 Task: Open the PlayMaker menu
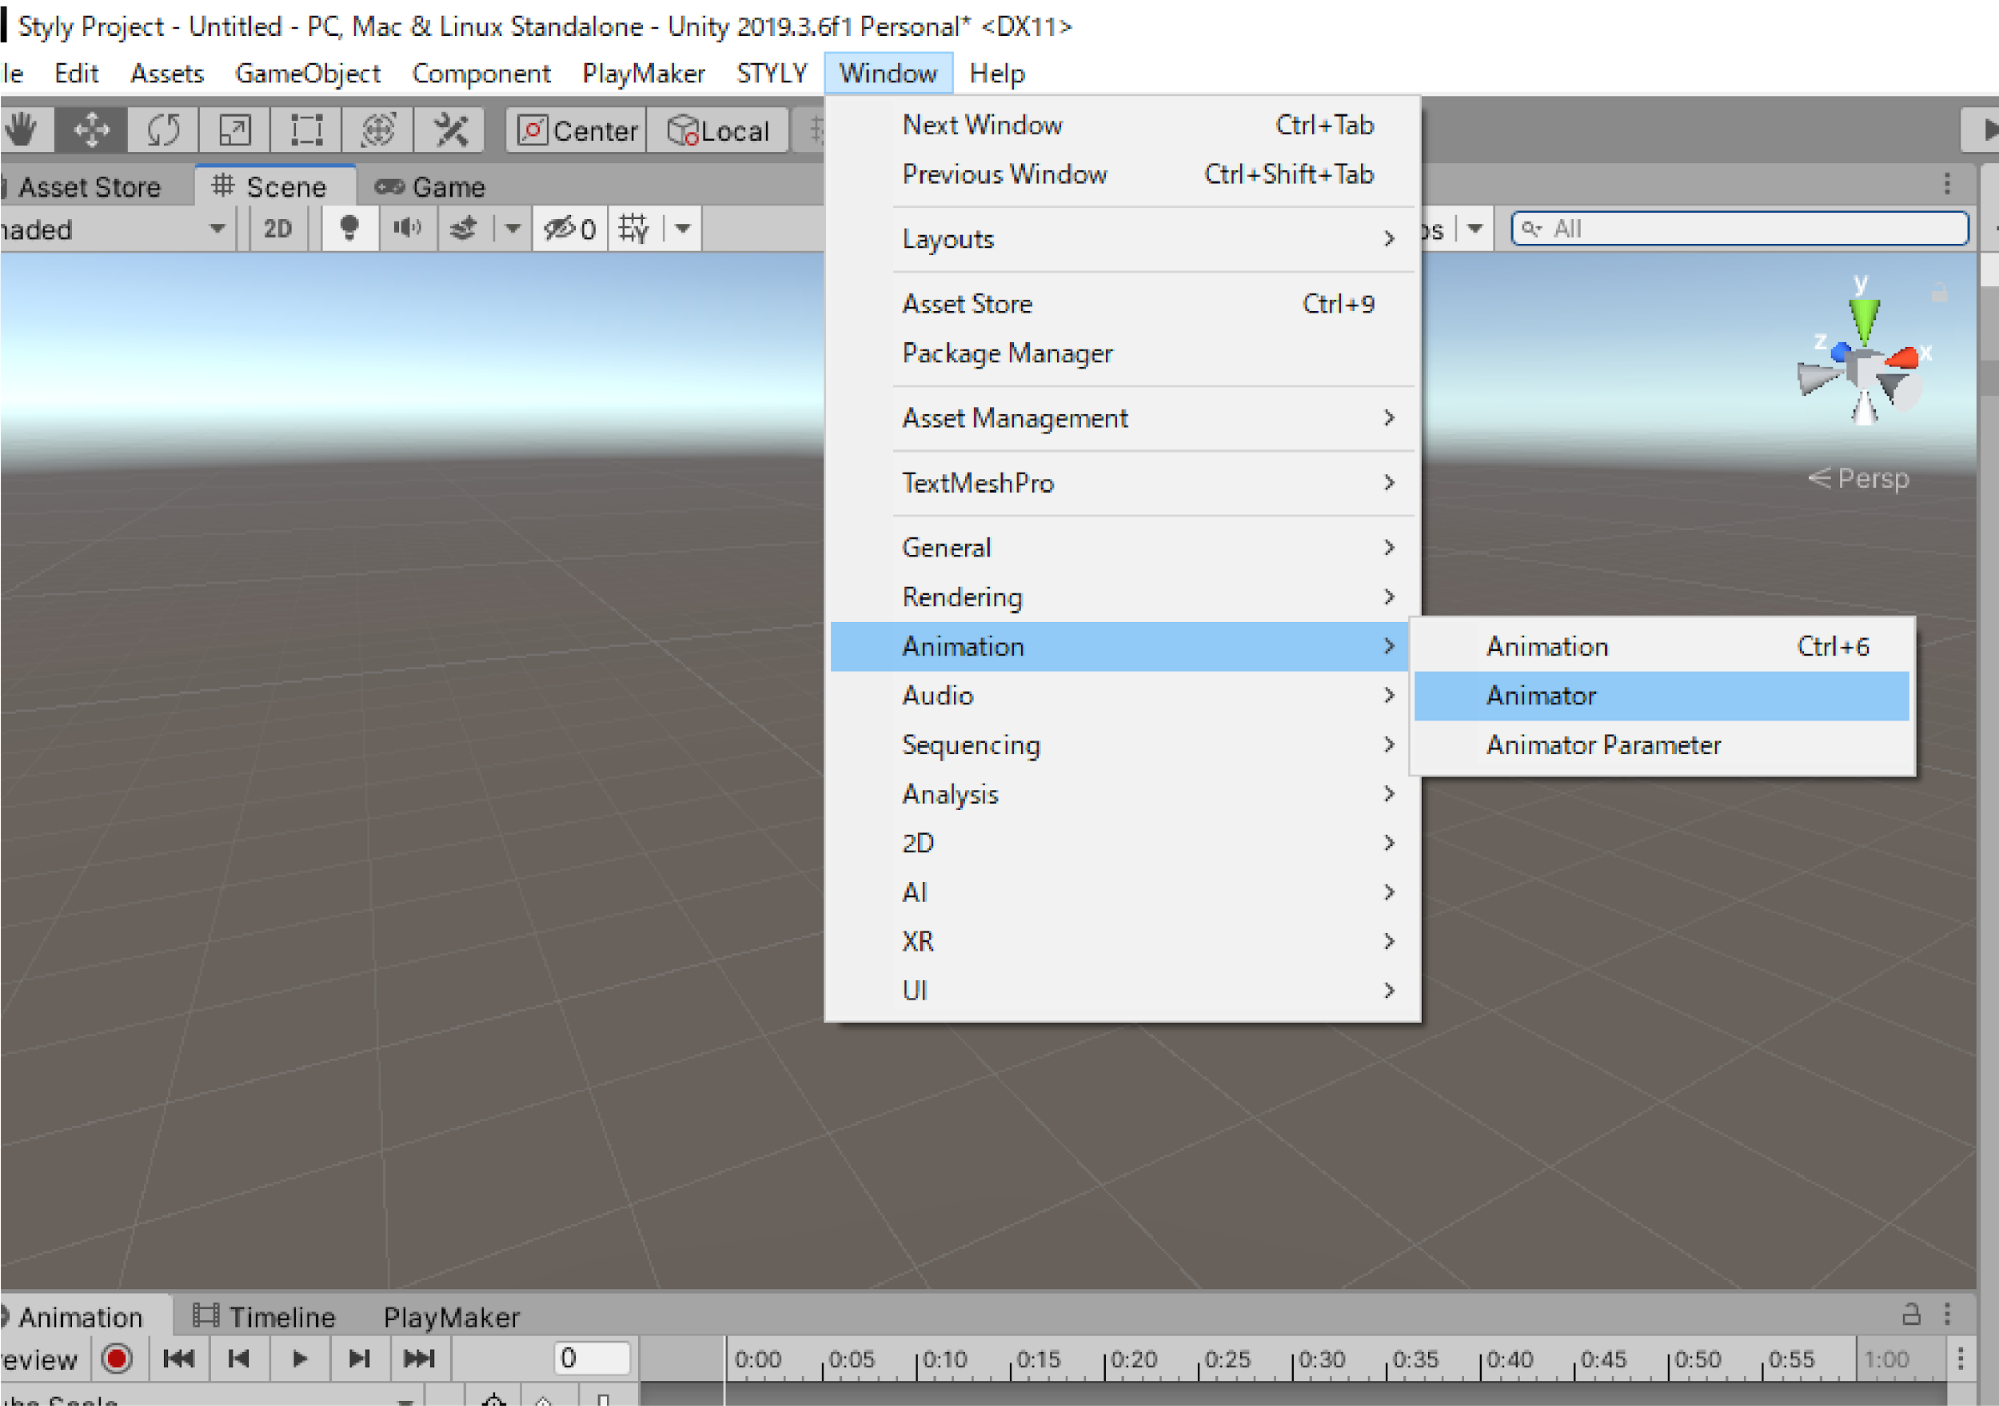[x=644, y=73]
